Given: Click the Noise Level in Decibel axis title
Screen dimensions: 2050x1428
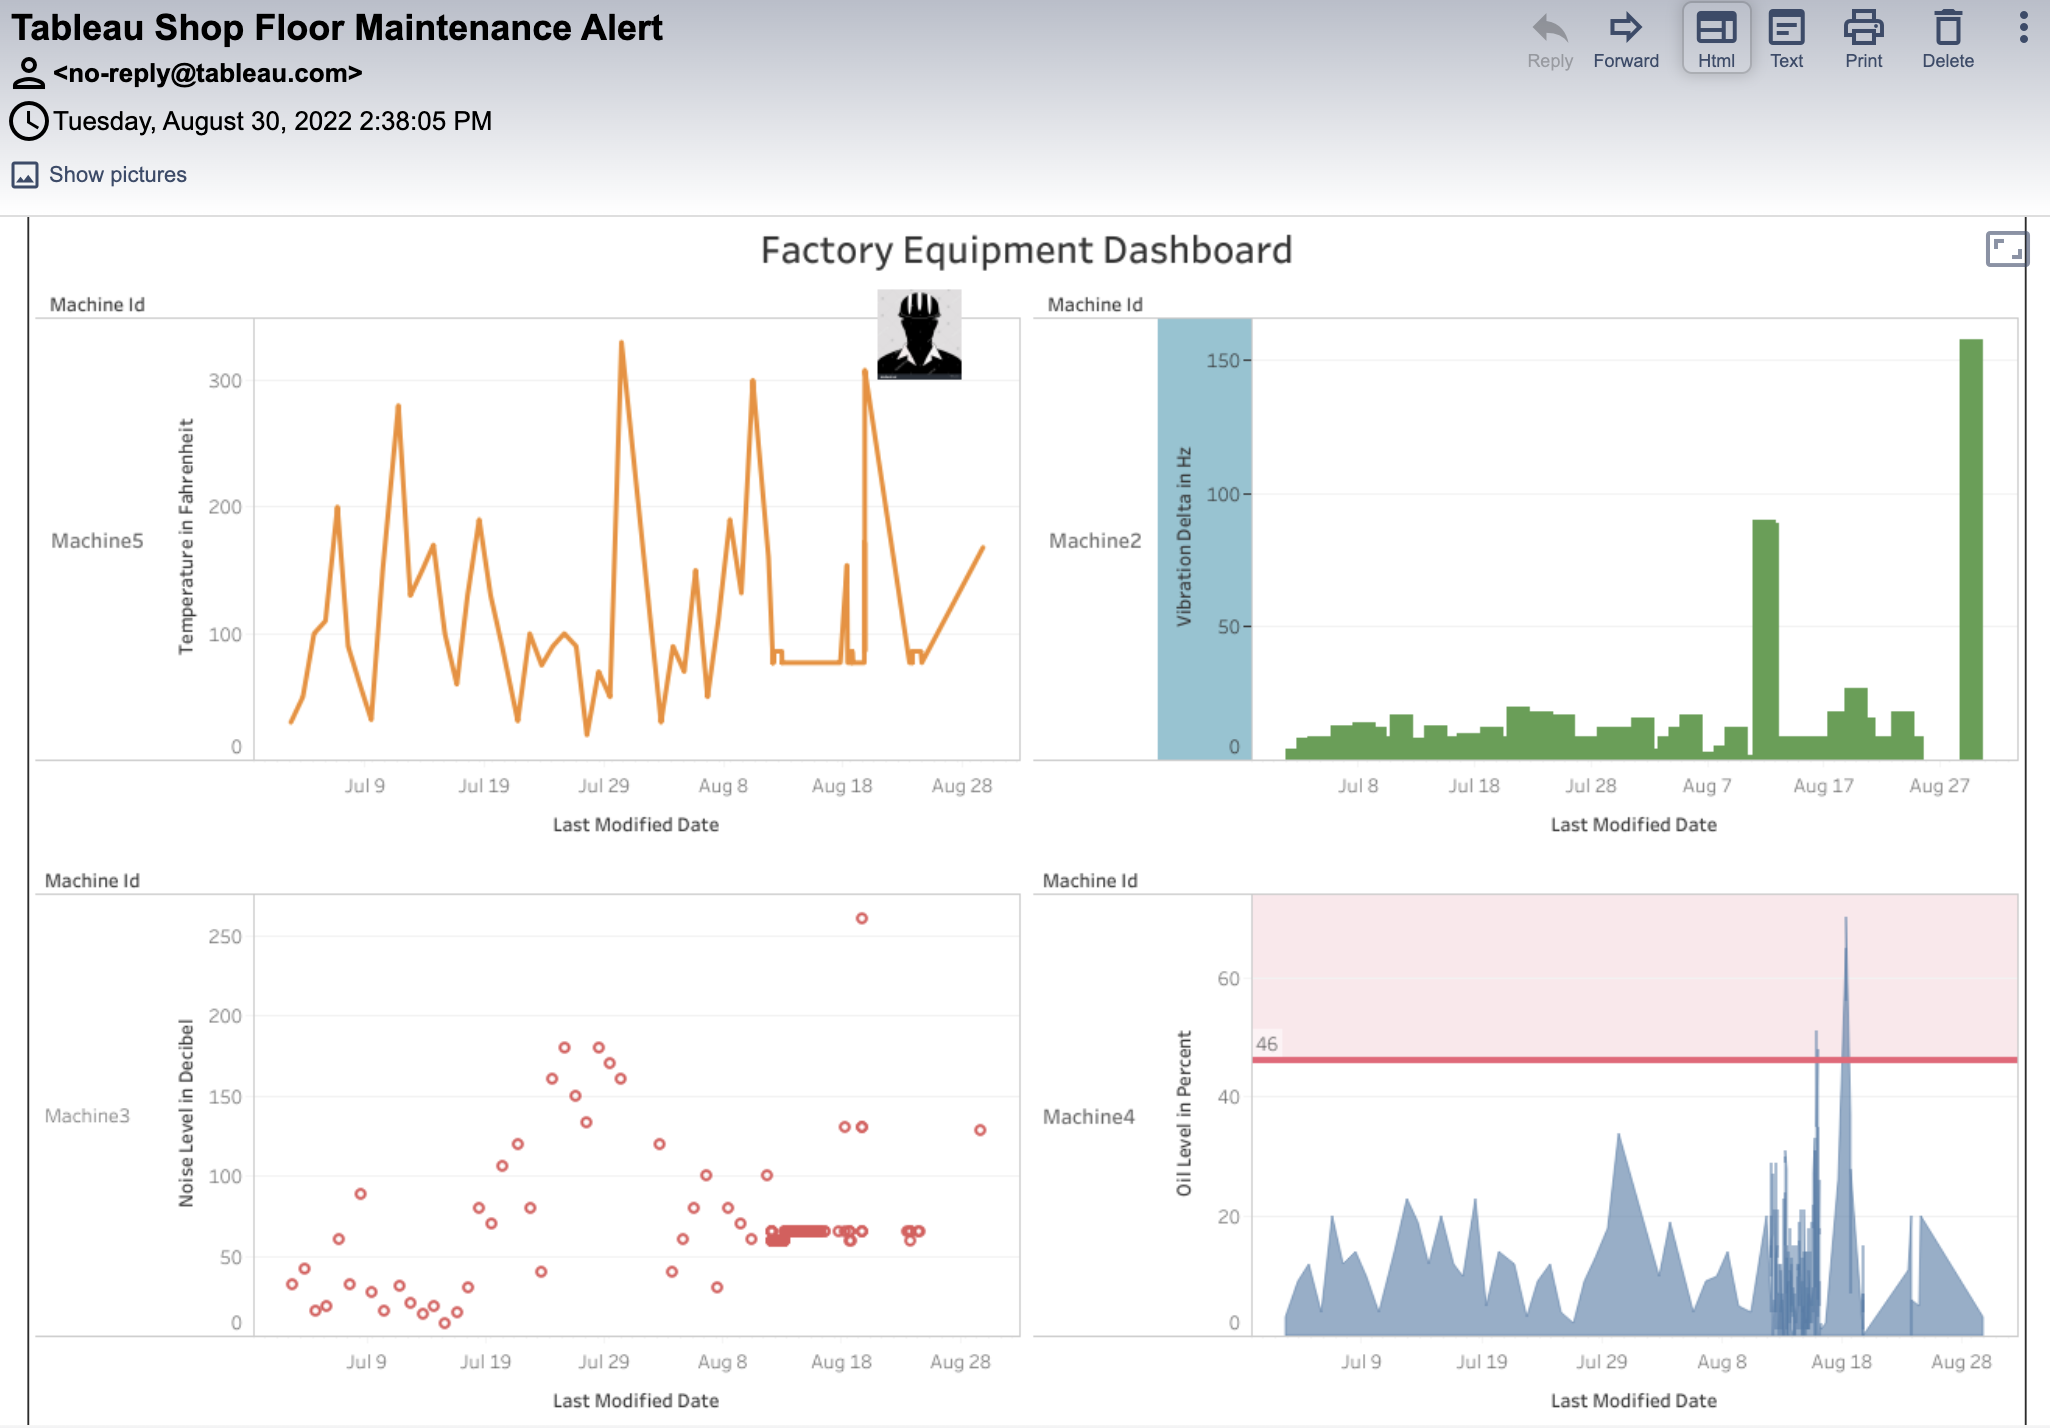Looking at the screenshot, I should pos(186,1113).
